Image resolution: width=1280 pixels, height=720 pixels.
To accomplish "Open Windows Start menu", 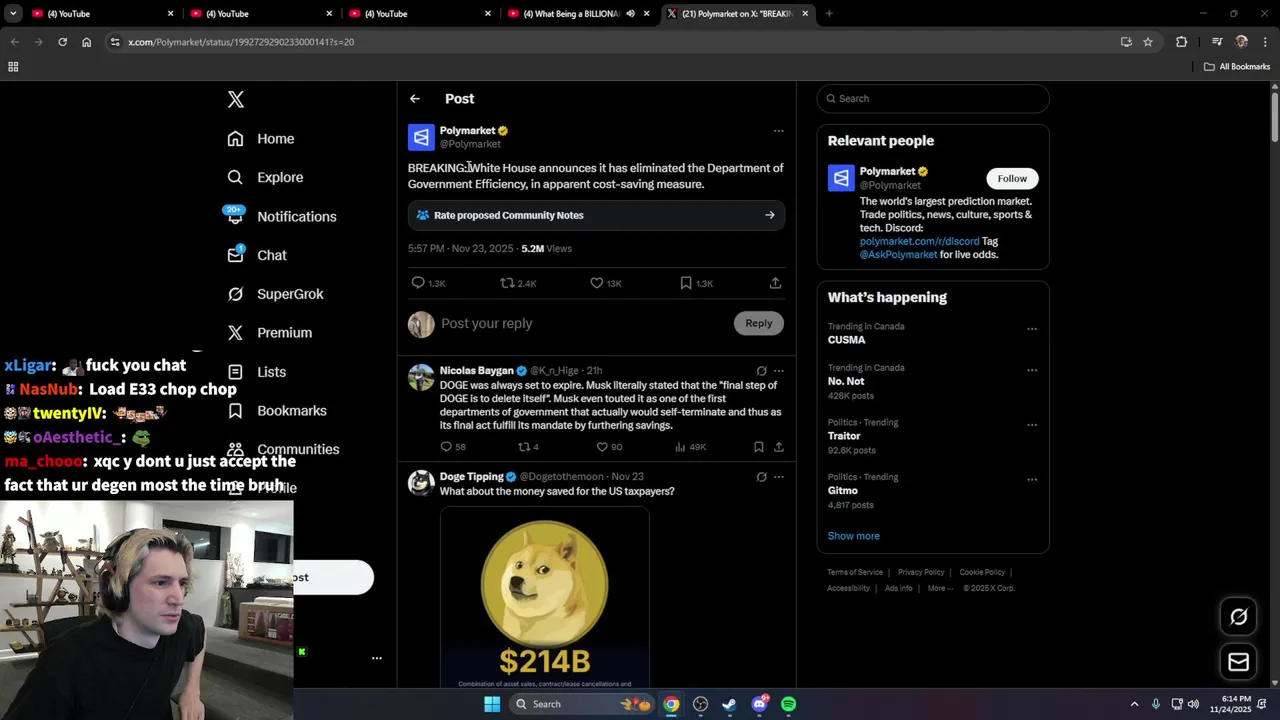I will pos(492,704).
